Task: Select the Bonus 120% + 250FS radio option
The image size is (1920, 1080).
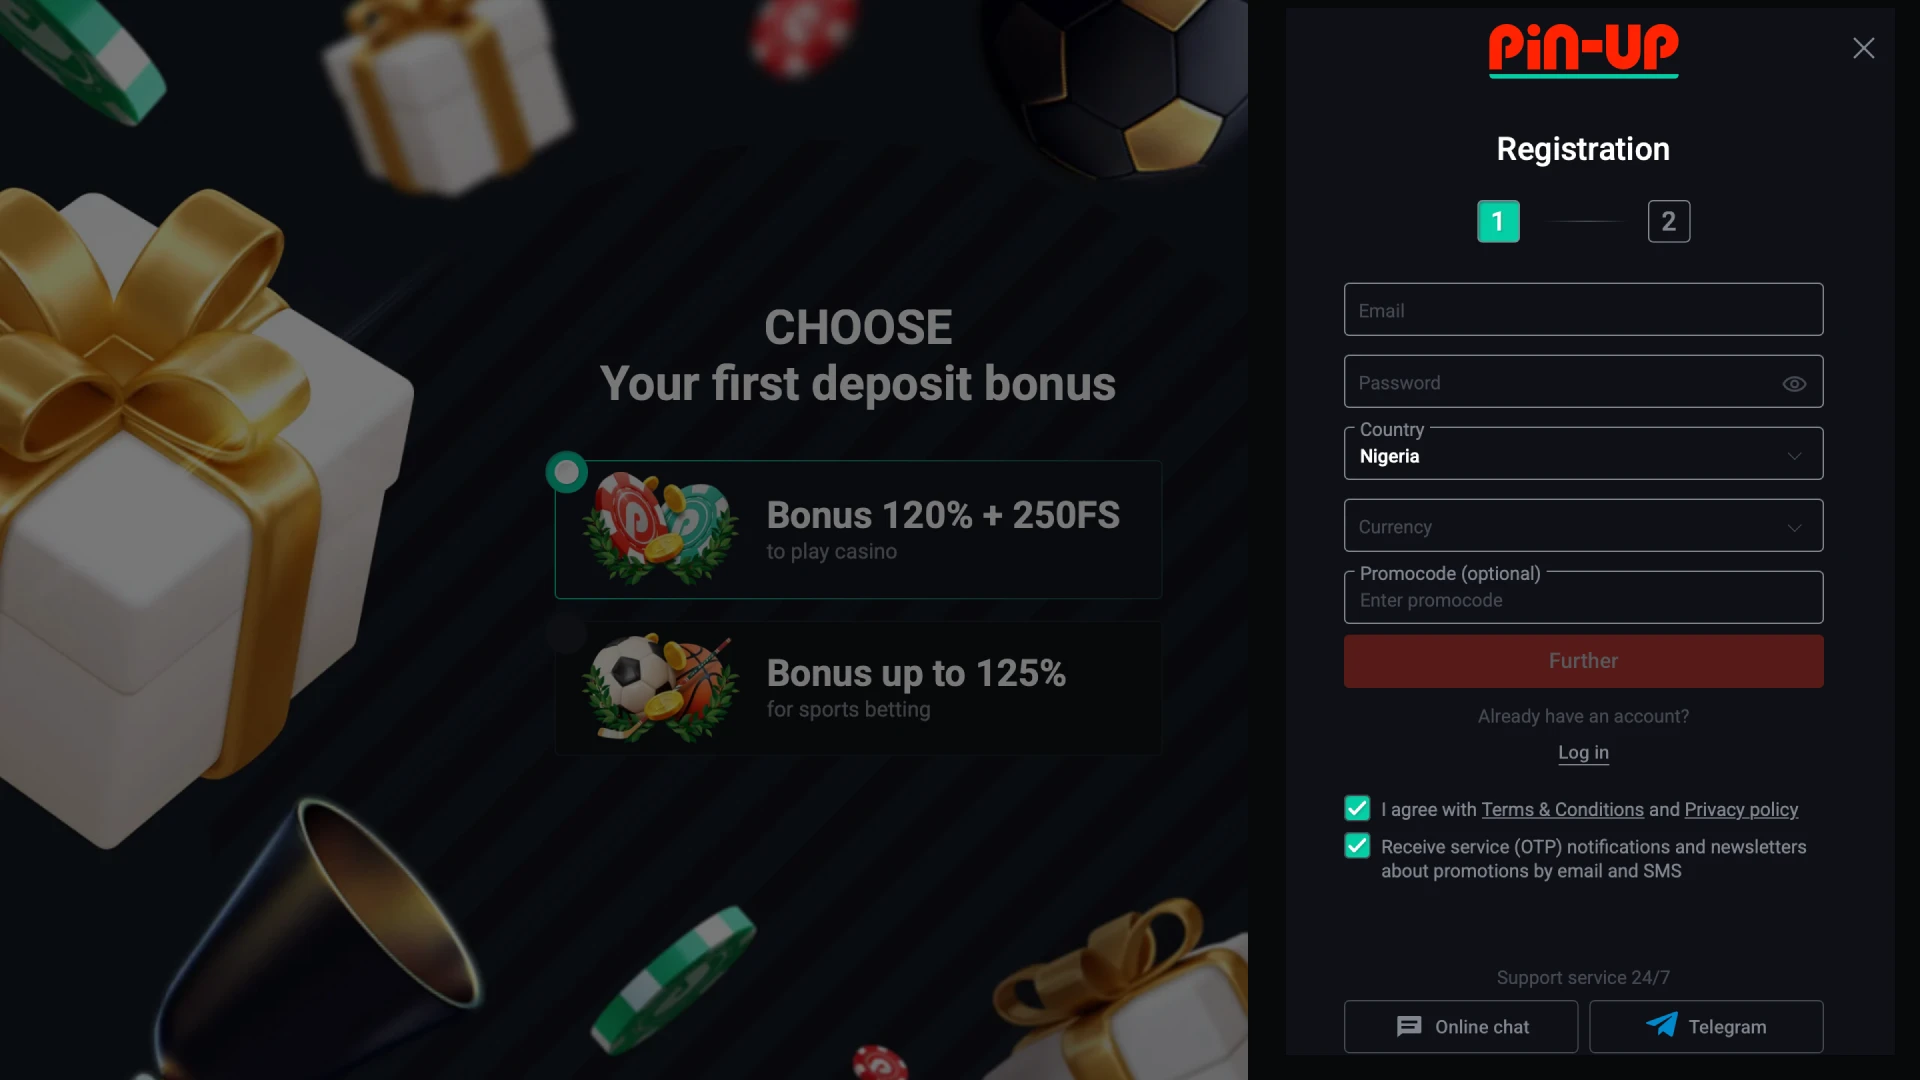Action: [x=566, y=472]
